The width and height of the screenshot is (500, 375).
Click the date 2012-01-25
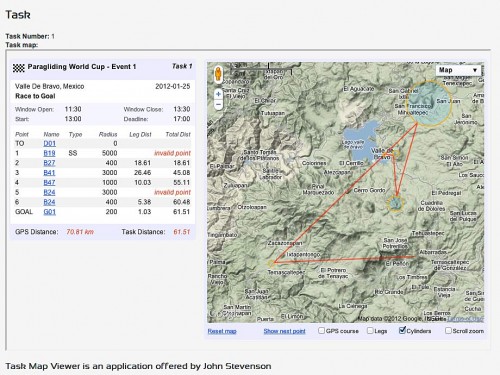coord(173,86)
